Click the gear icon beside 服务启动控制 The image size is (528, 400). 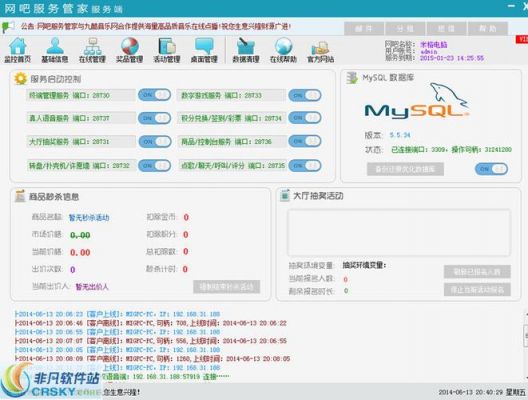coord(20,78)
